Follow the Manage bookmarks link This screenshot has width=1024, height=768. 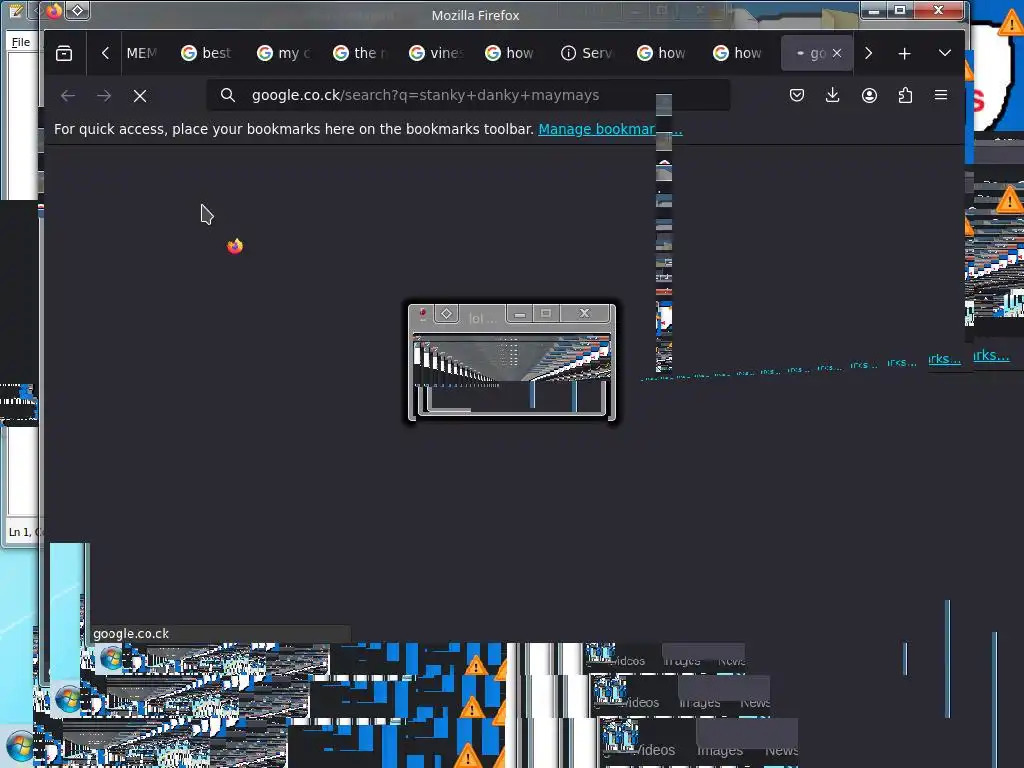[610, 129]
